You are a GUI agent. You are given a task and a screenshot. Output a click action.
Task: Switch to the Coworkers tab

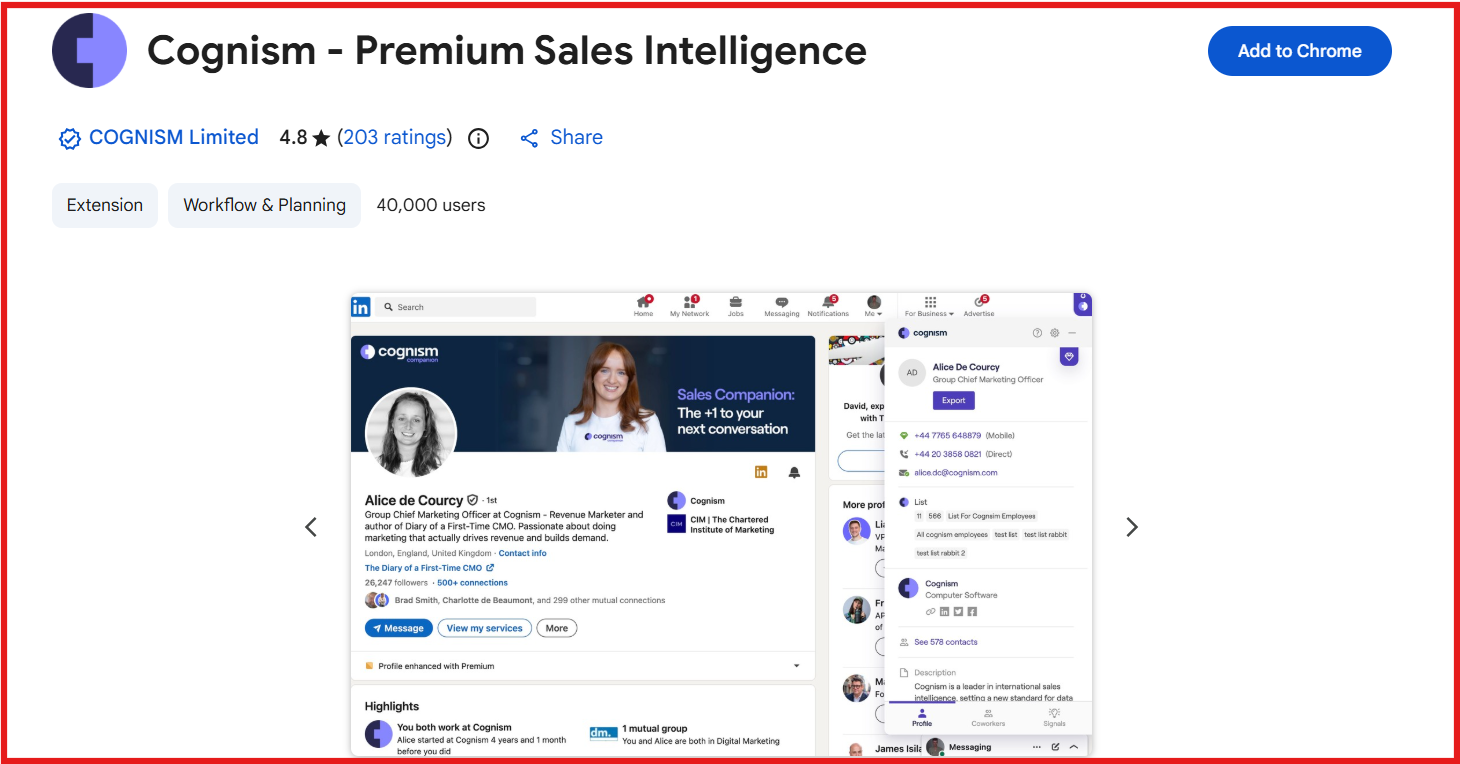coord(988,717)
